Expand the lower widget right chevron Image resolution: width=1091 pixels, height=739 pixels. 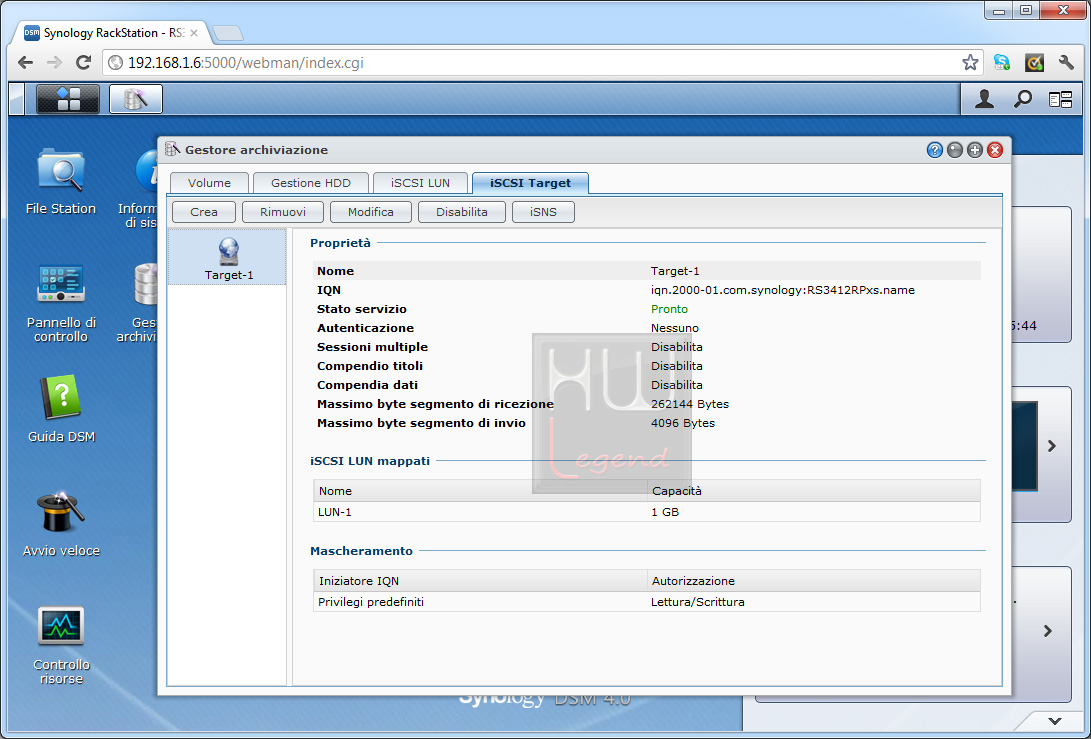coord(1047,631)
